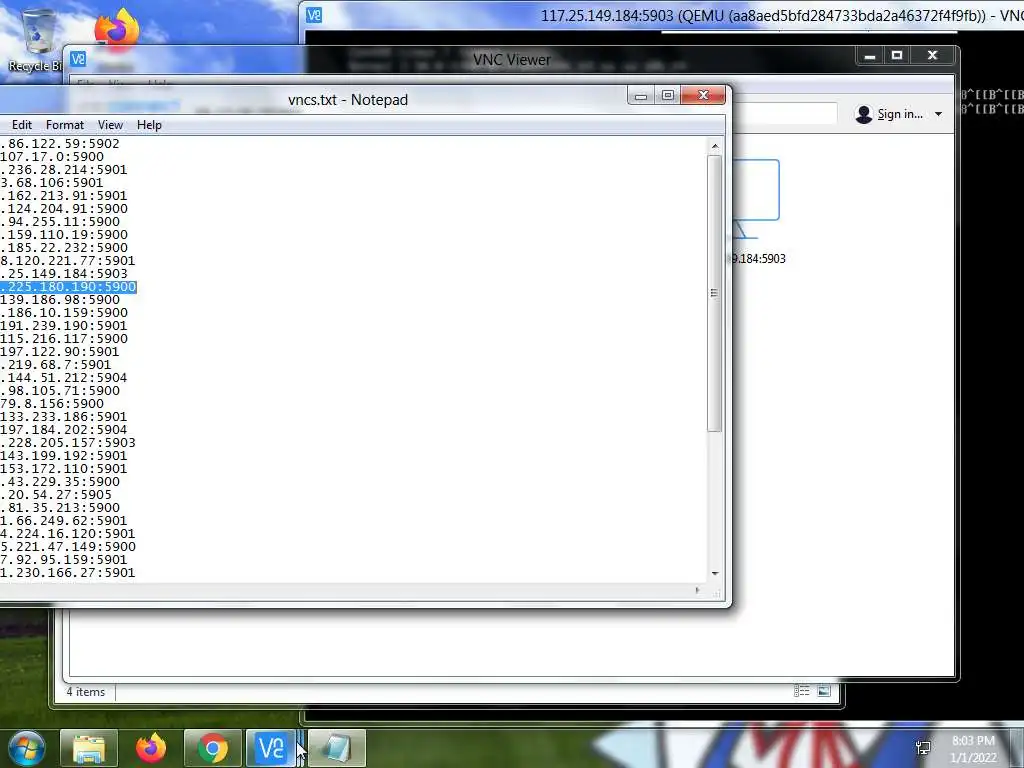This screenshot has width=1024, height=768.
Task: Open File Explorer from the taskbar
Action: click(89, 748)
